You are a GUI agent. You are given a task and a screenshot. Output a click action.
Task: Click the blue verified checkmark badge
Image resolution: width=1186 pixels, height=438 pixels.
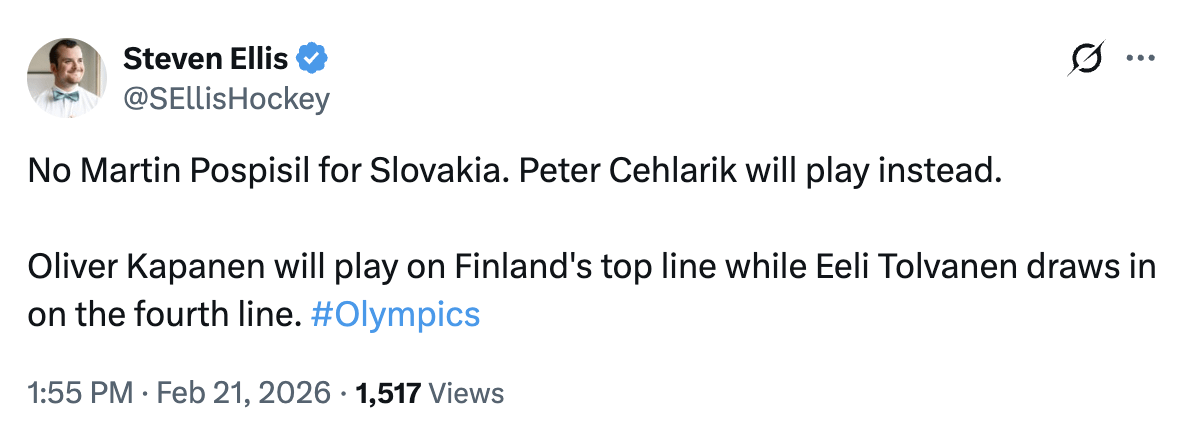[312, 61]
